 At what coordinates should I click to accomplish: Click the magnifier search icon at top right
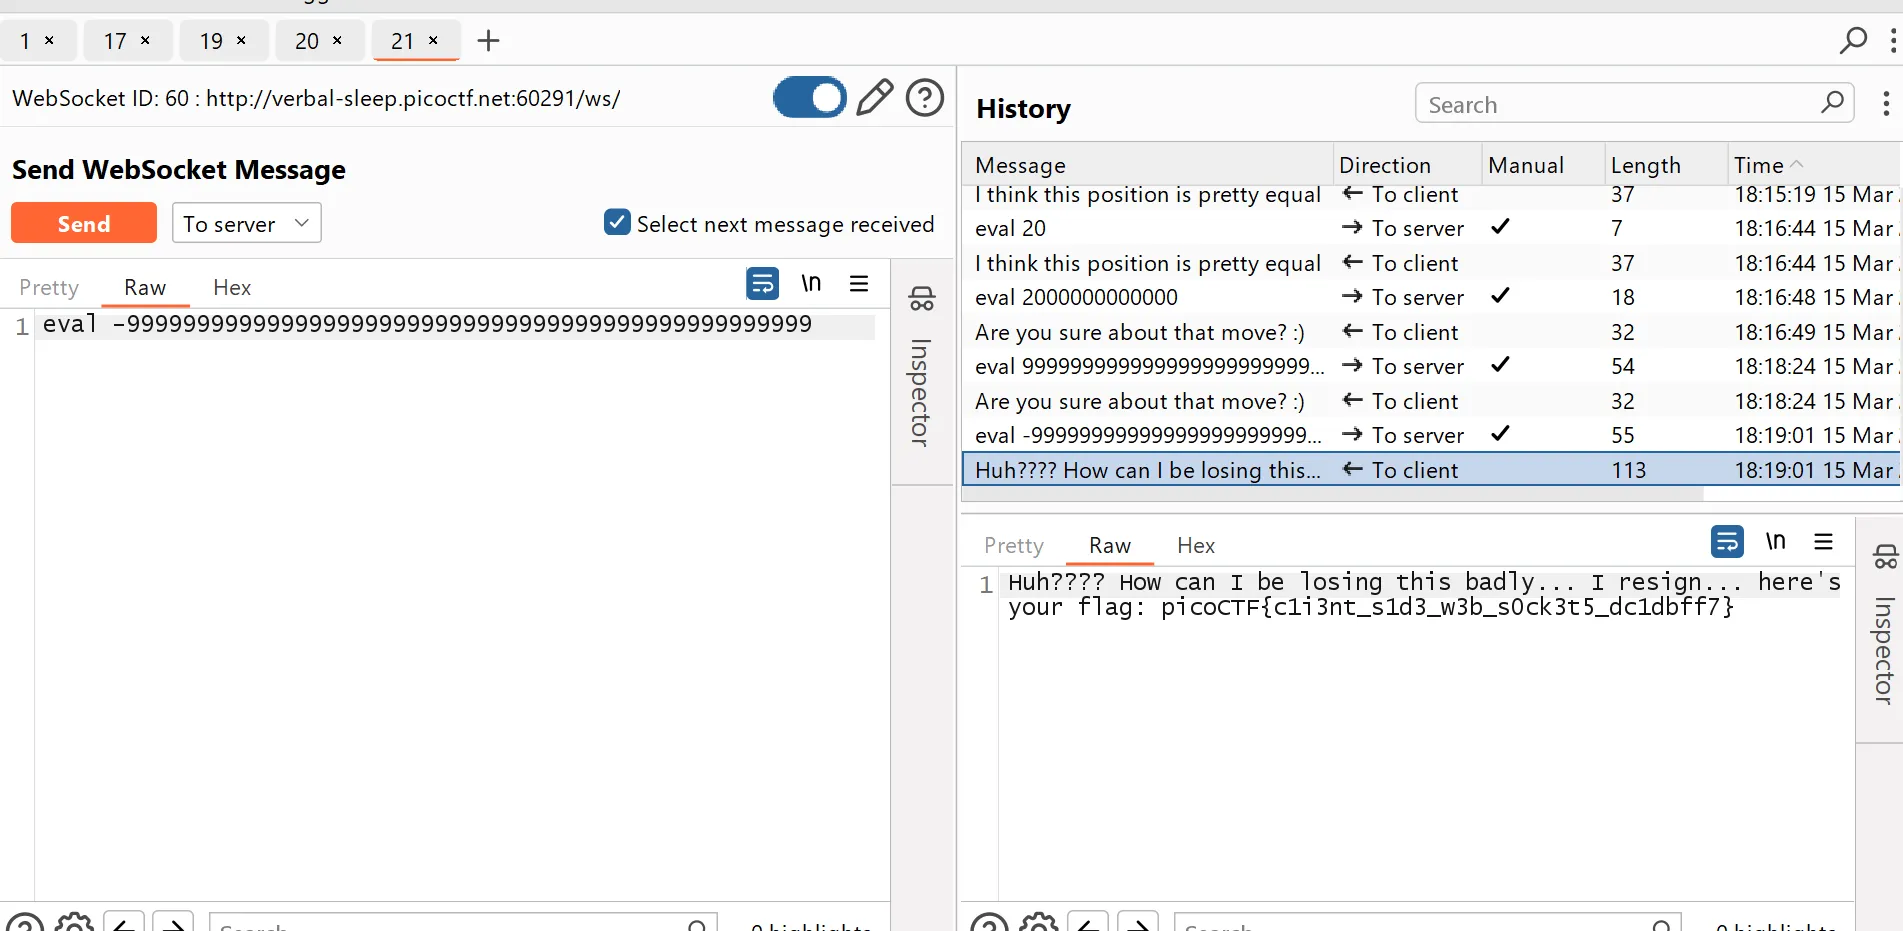[x=1853, y=41]
